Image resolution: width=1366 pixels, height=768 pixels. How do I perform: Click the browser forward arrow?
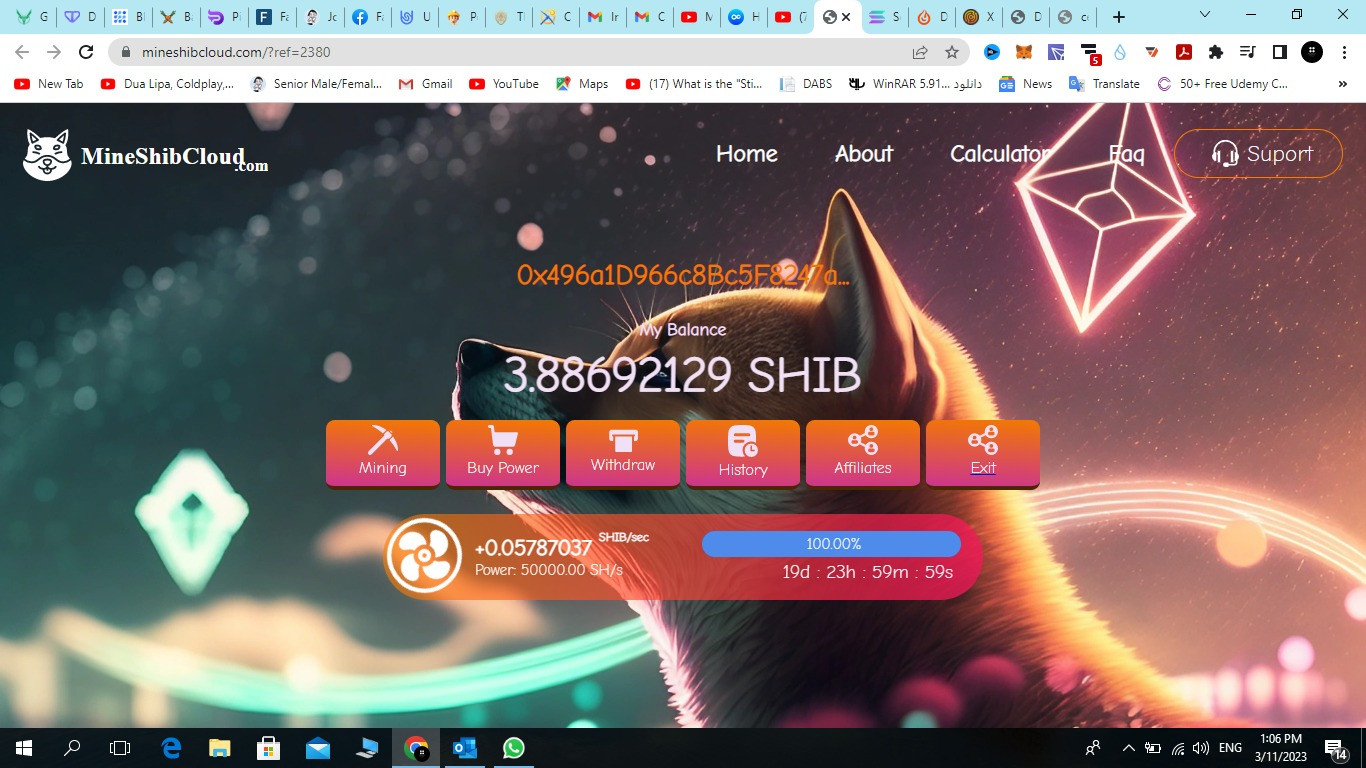pyautogui.click(x=54, y=52)
